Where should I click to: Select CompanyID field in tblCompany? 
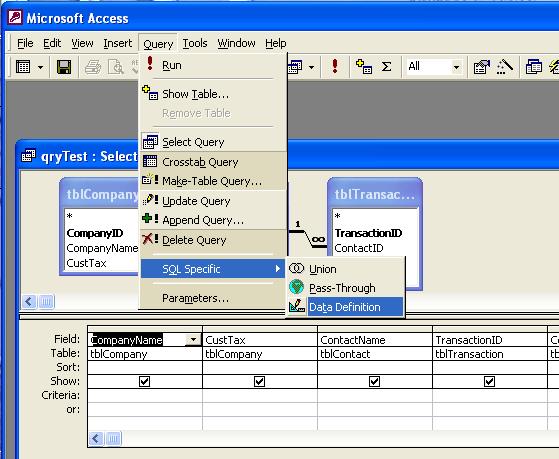coord(101,233)
